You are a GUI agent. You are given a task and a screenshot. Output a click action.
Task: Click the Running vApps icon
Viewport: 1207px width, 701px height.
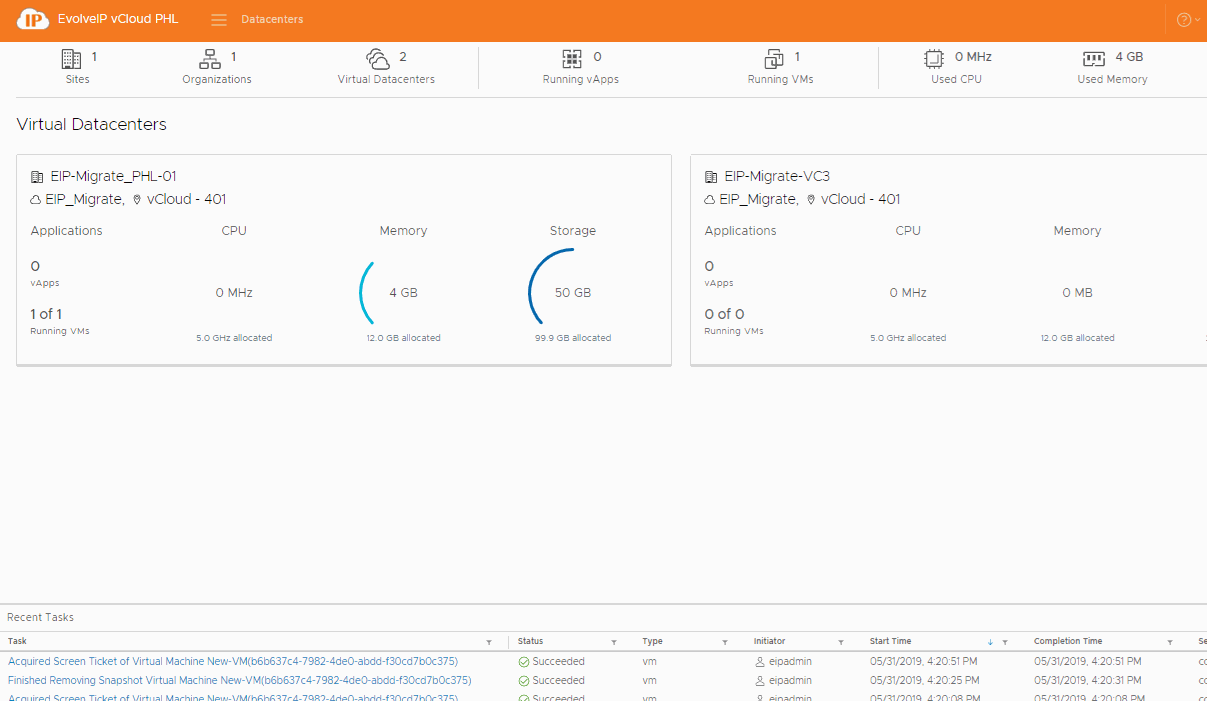572,58
